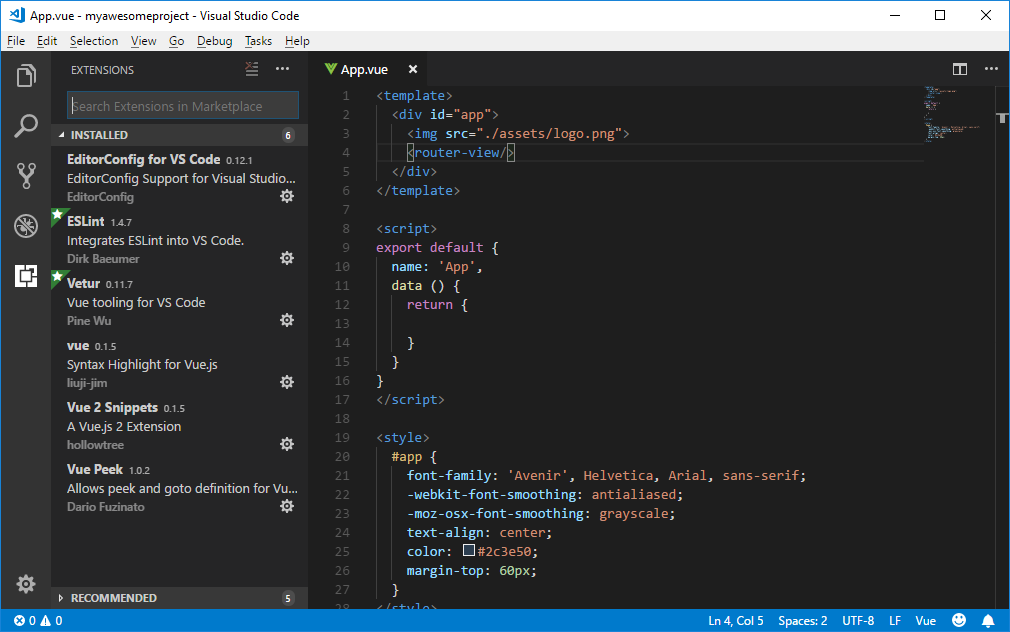This screenshot has height=632, width=1010.
Task: Show errors and warnings count
Action: point(38,620)
